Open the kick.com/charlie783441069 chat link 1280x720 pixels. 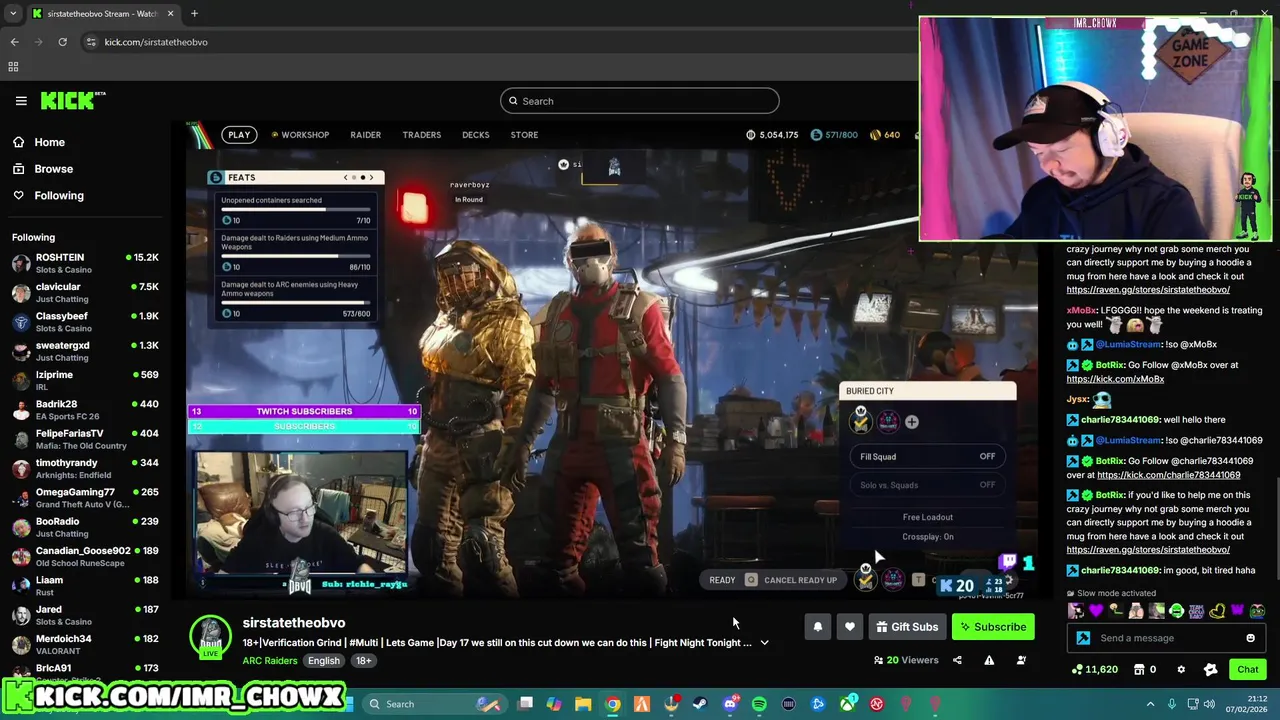pyautogui.click(x=1168, y=475)
